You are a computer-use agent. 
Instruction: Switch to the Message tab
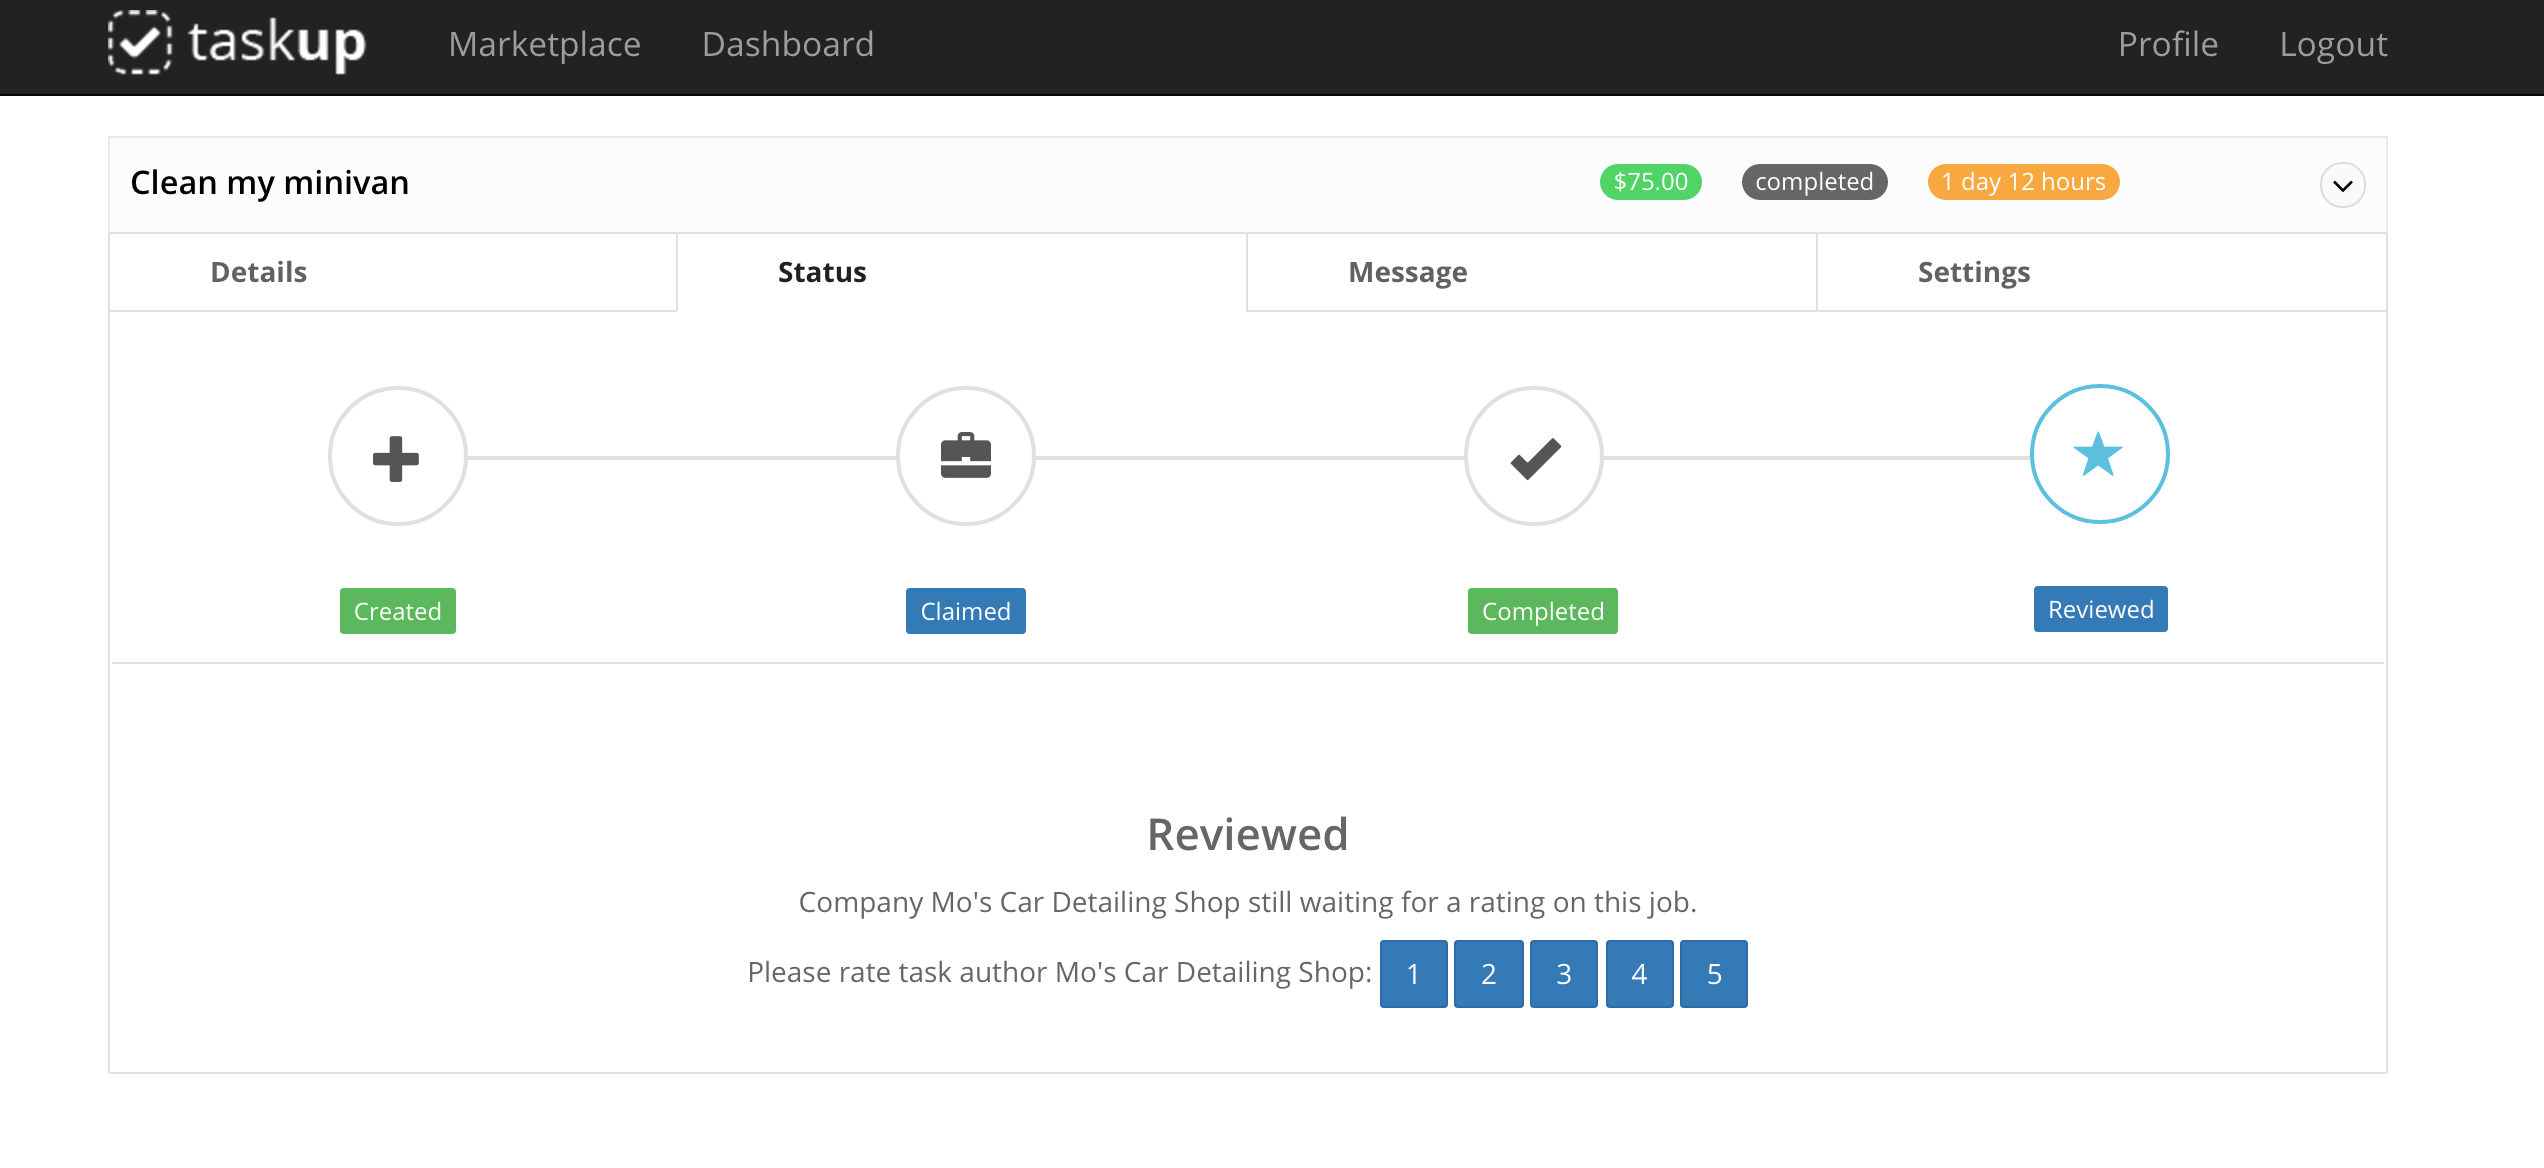pos(1407,272)
